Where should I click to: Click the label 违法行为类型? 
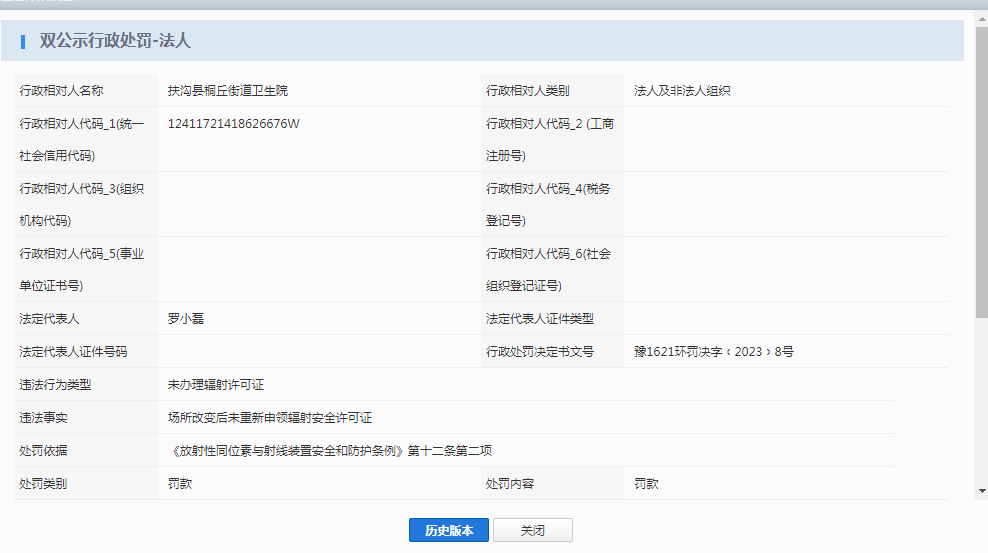coord(55,385)
